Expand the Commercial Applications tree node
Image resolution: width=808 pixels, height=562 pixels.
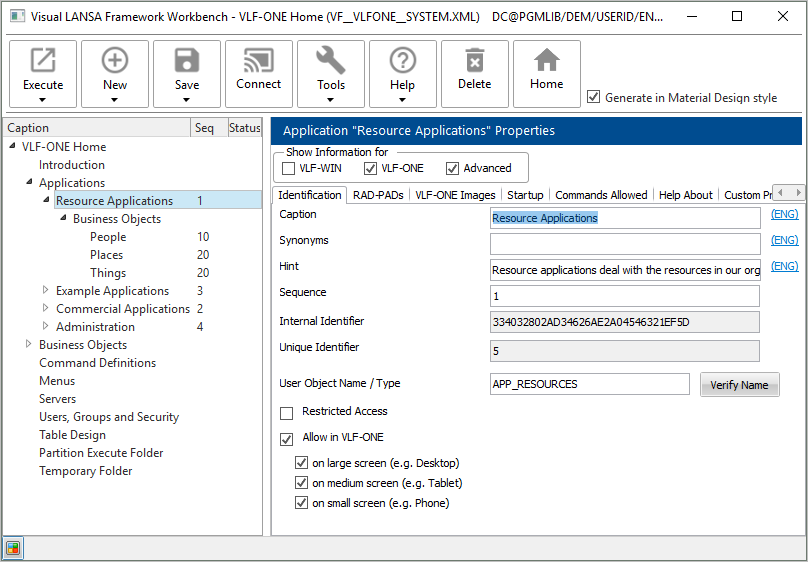(x=45, y=309)
